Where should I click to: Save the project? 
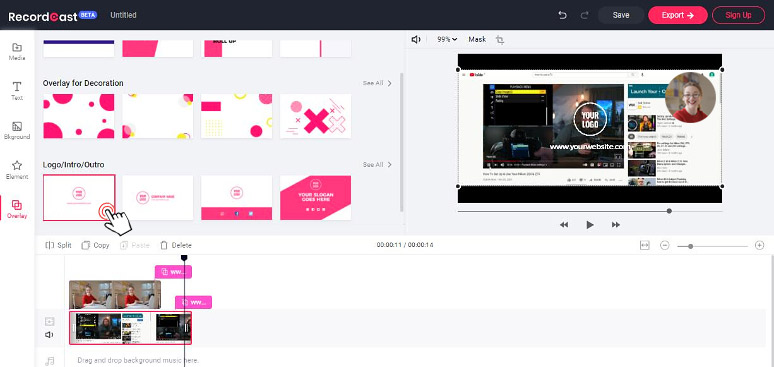[620, 15]
